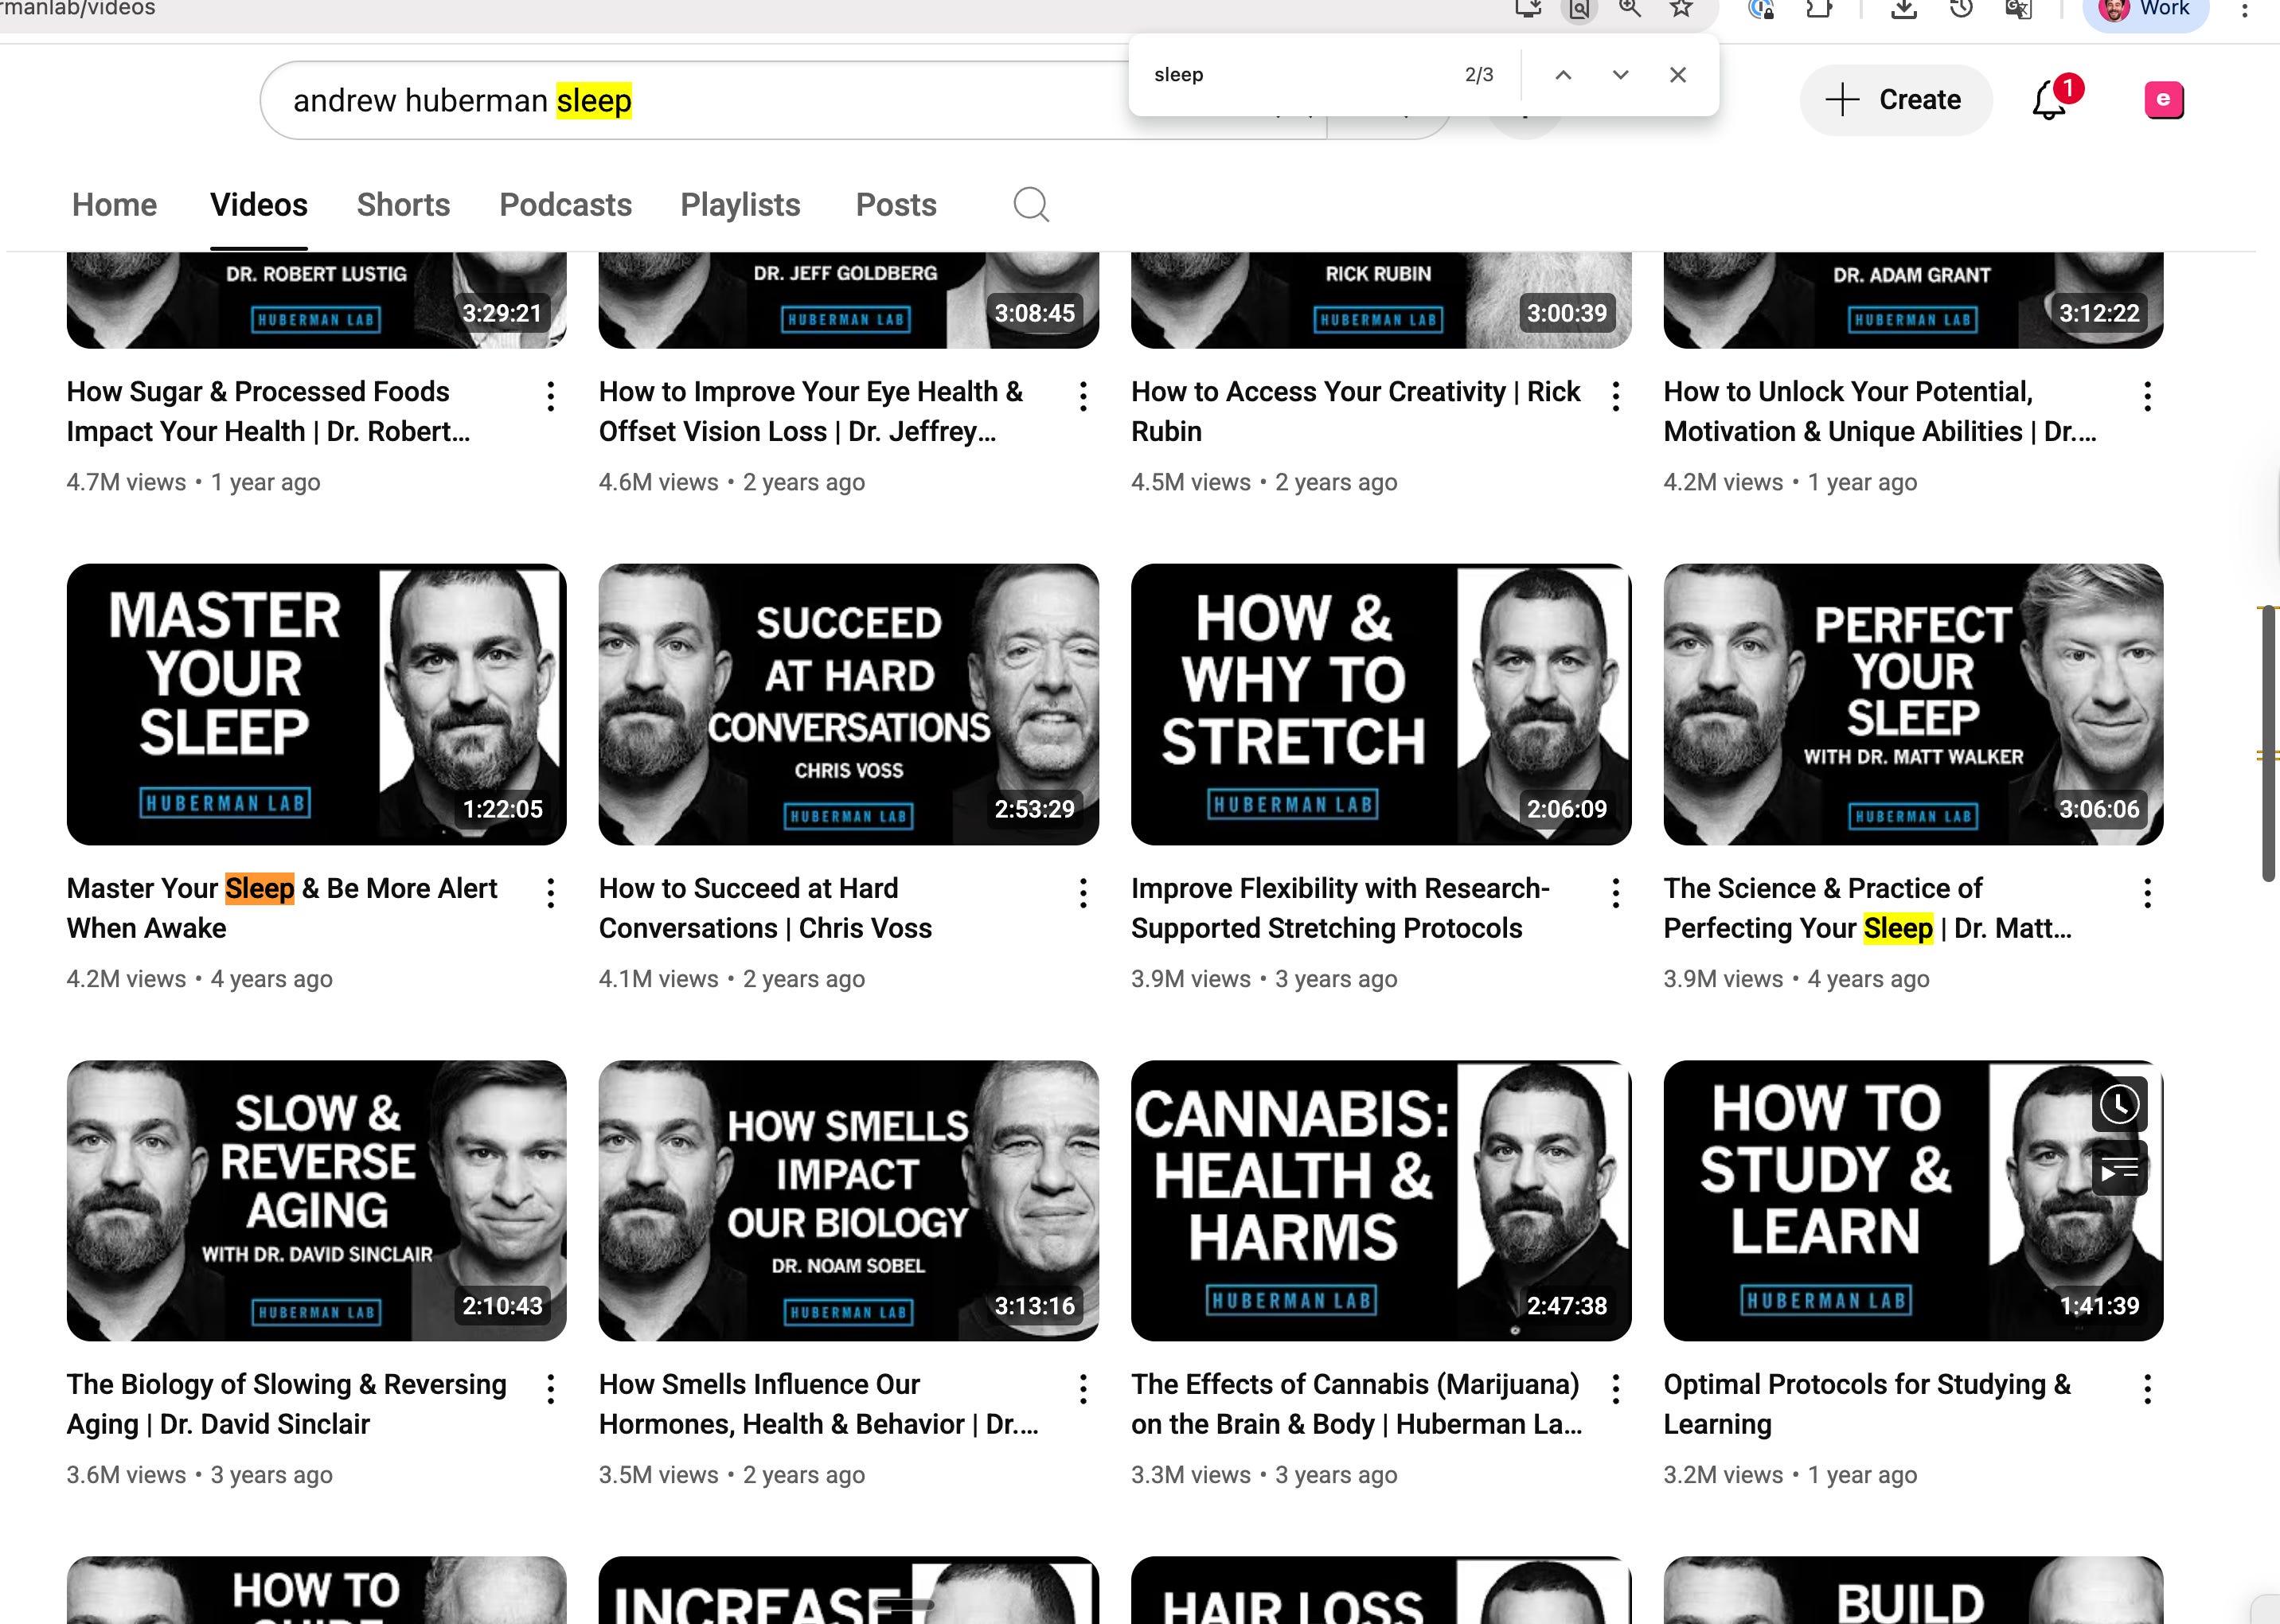The width and height of the screenshot is (2280, 1624).
Task: Open the Perfect Your Sleep Matt Walker thumbnail
Action: (x=1912, y=704)
